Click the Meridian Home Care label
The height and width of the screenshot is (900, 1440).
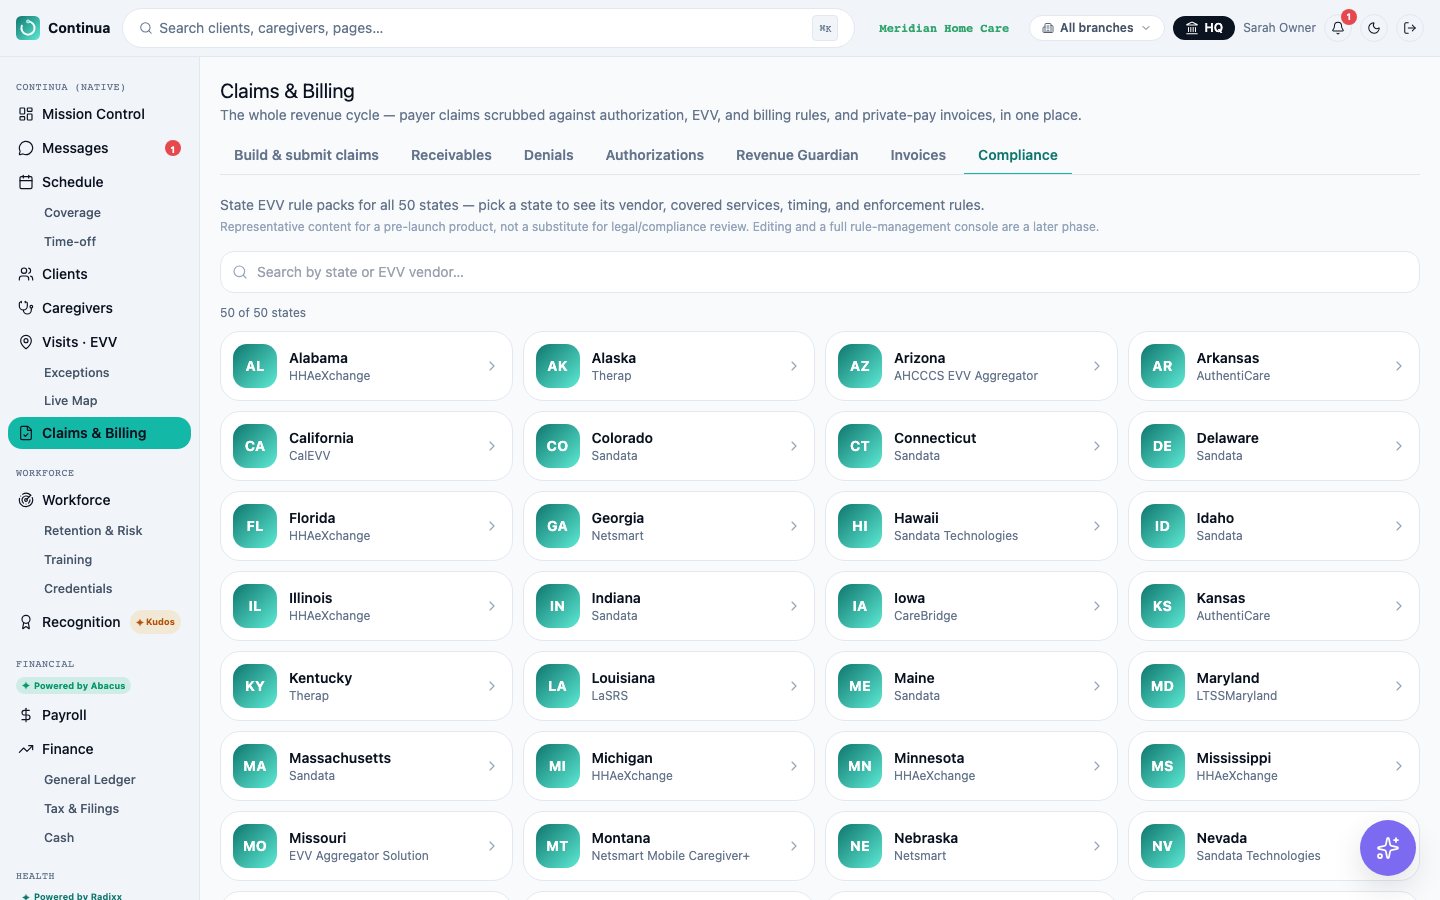[944, 28]
